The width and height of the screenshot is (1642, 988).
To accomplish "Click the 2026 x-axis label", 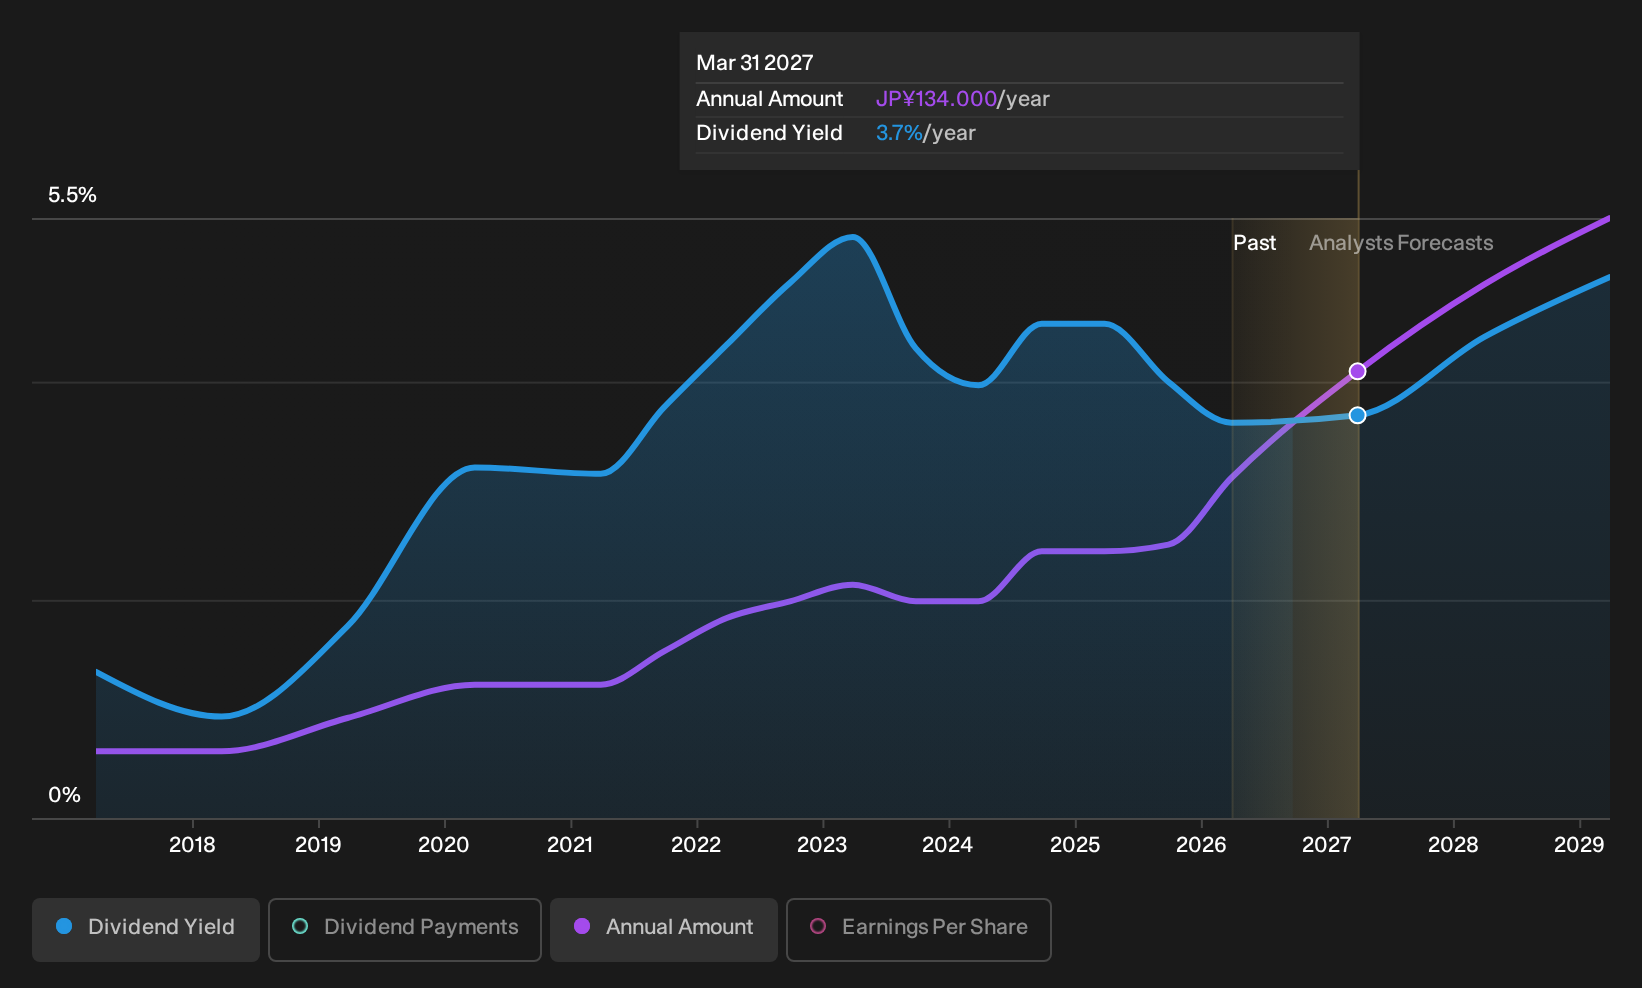I will click(x=1201, y=845).
